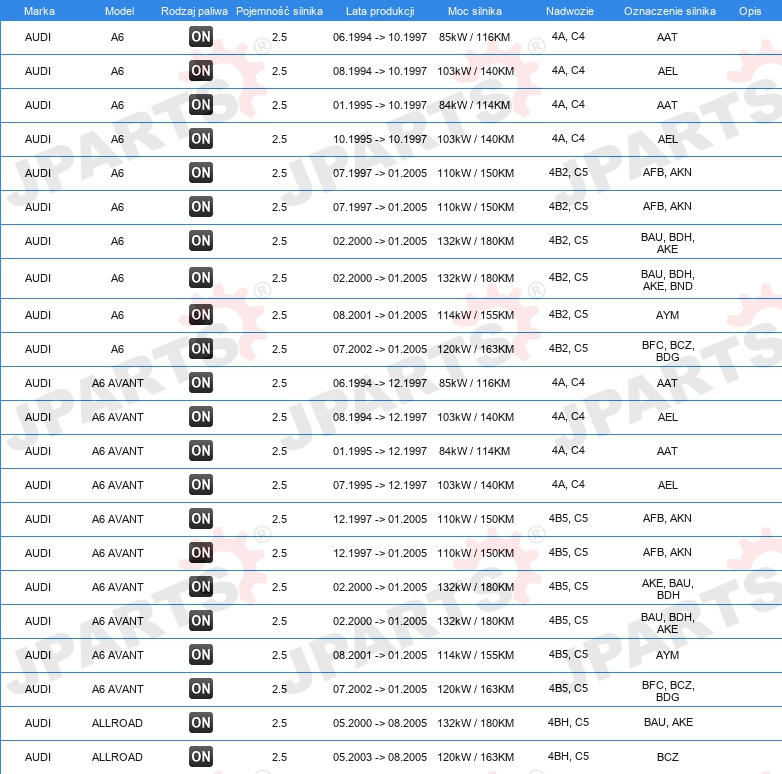This screenshot has height=774, width=782.
Task: Click ON fuel icon for A6 AVANT 01.1995 -> 12.1997
Action: pos(201,450)
